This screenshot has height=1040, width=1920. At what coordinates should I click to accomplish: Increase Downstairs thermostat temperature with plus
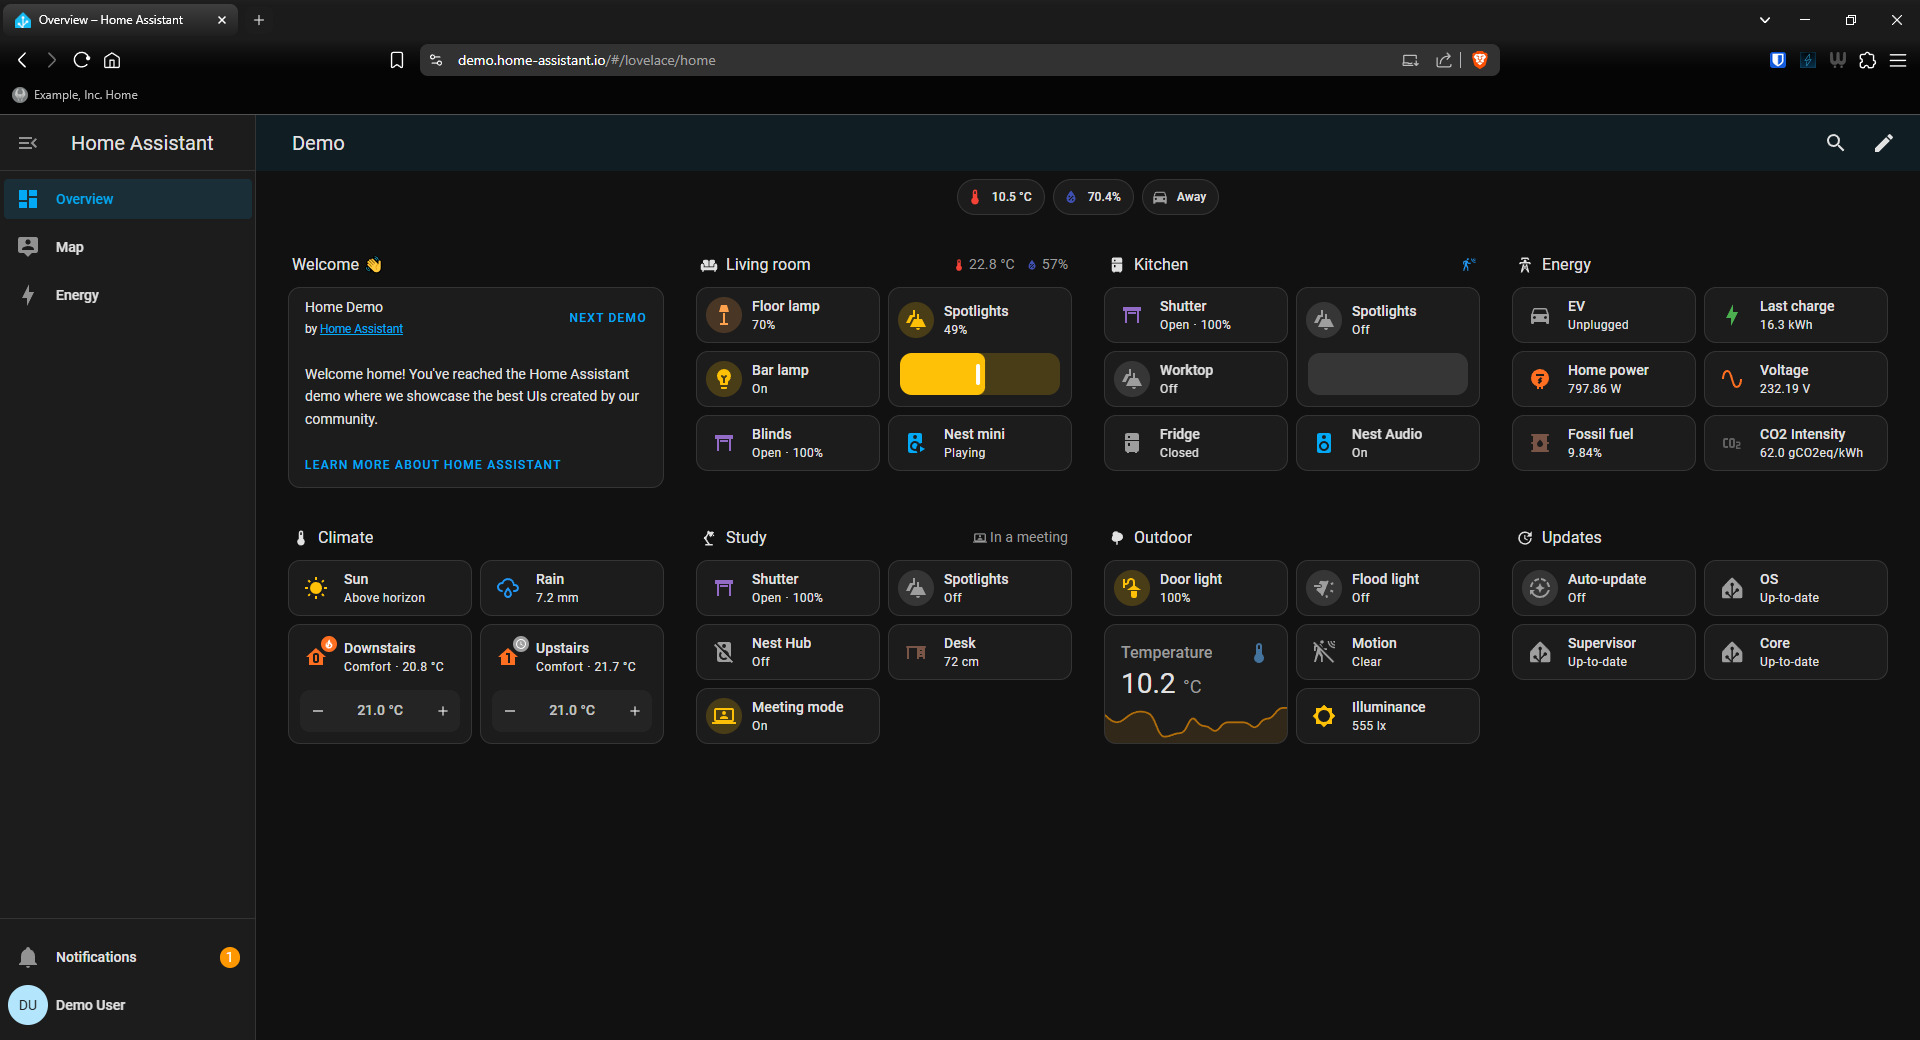click(443, 711)
